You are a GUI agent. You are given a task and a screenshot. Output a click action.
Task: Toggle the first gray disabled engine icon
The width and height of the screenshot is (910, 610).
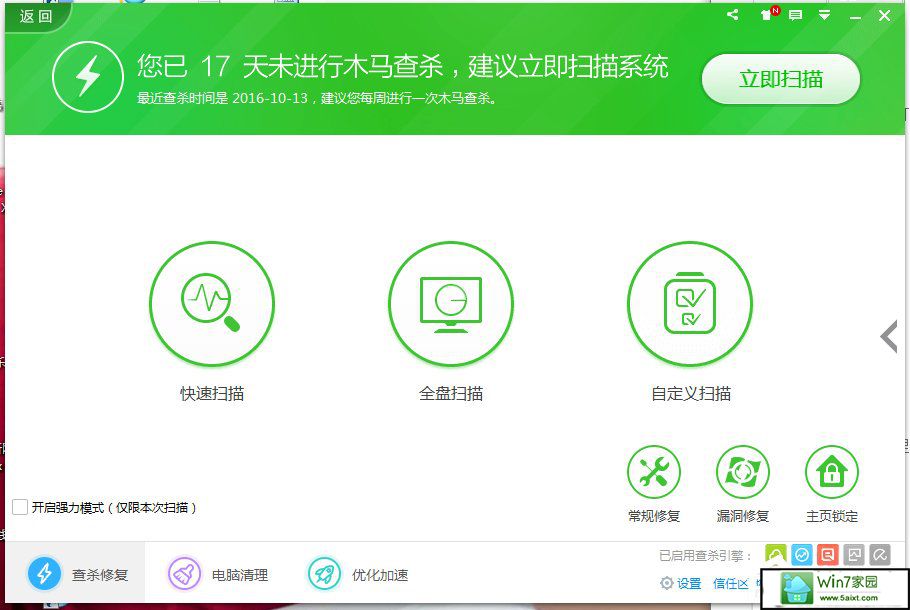coord(854,555)
